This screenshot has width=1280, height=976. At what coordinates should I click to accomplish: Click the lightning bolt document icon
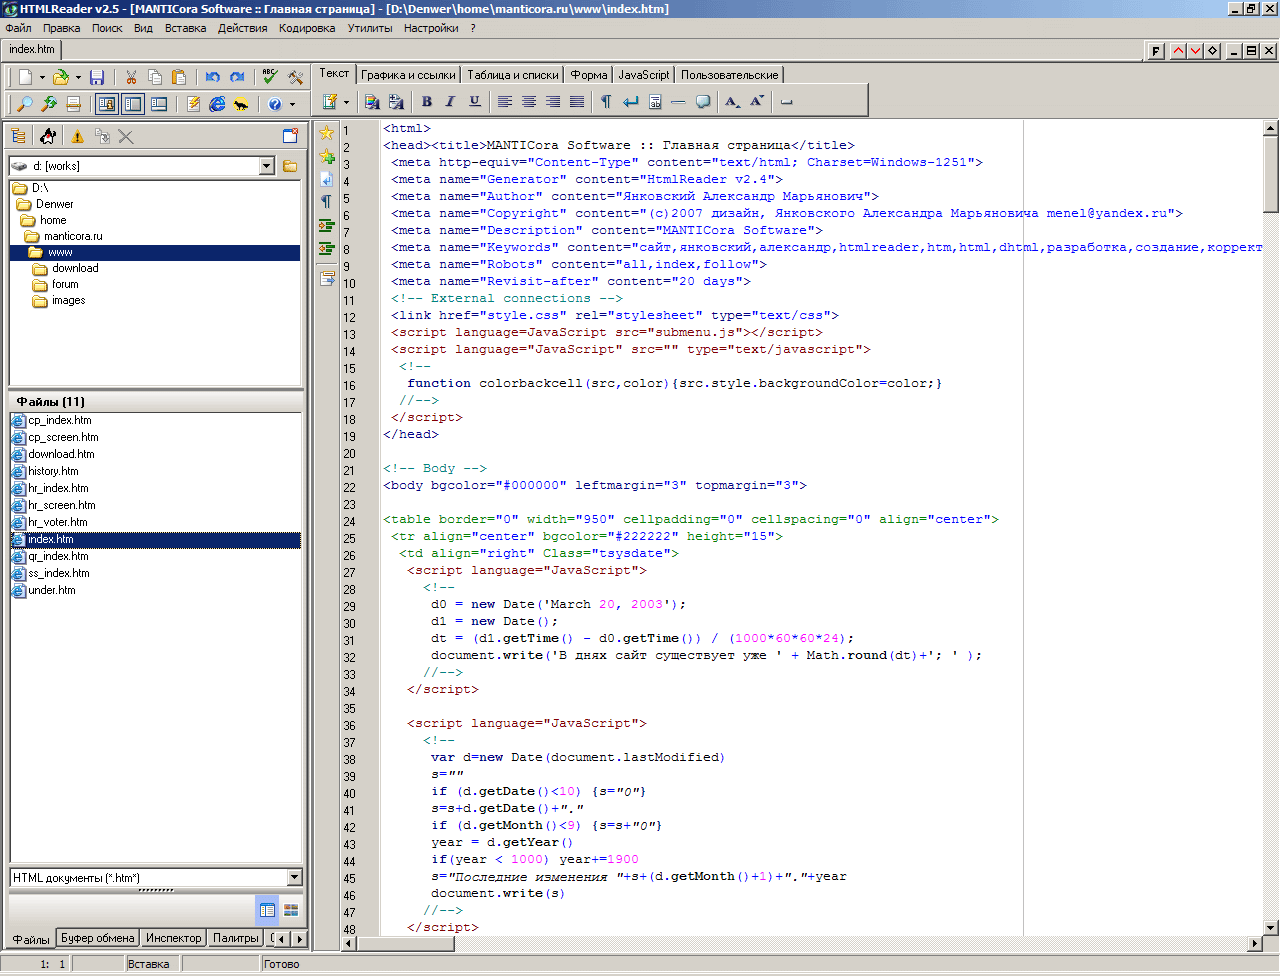pyautogui.click(x=193, y=104)
